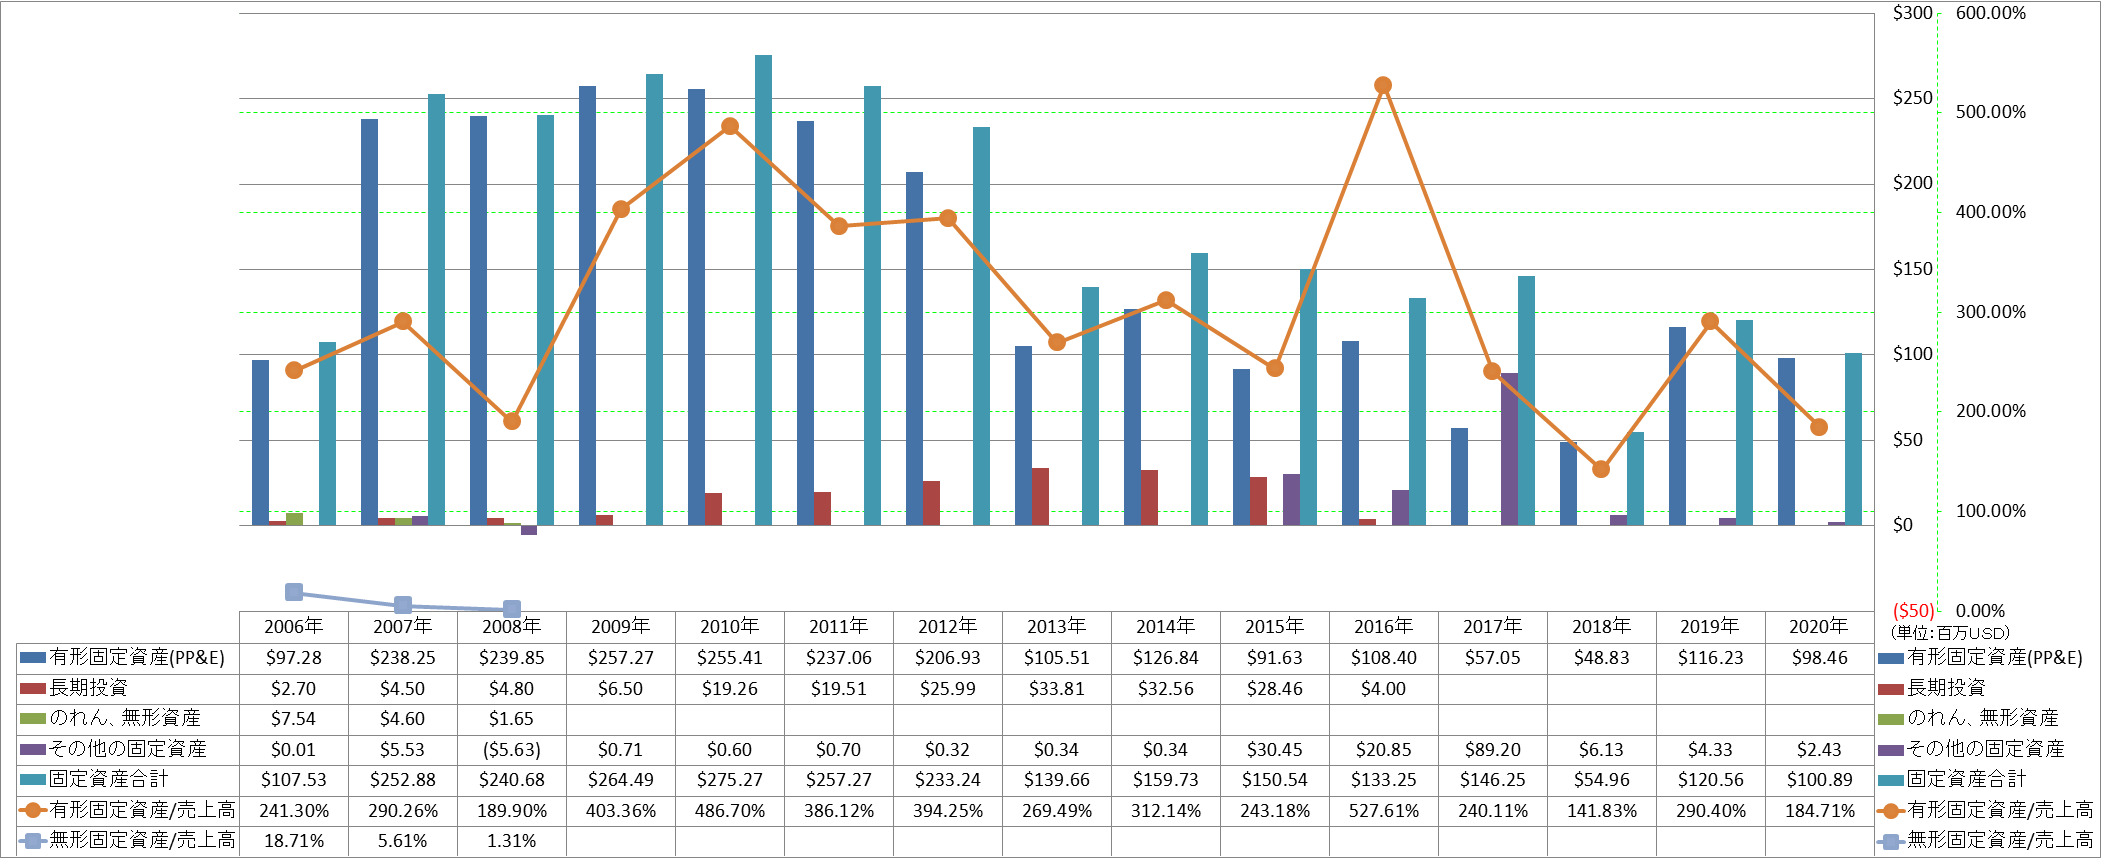Image resolution: width=2101 pixels, height=858 pixels.
Task: Click the 527.61% ratio cell for 2016年
Action: (1383, 811)
